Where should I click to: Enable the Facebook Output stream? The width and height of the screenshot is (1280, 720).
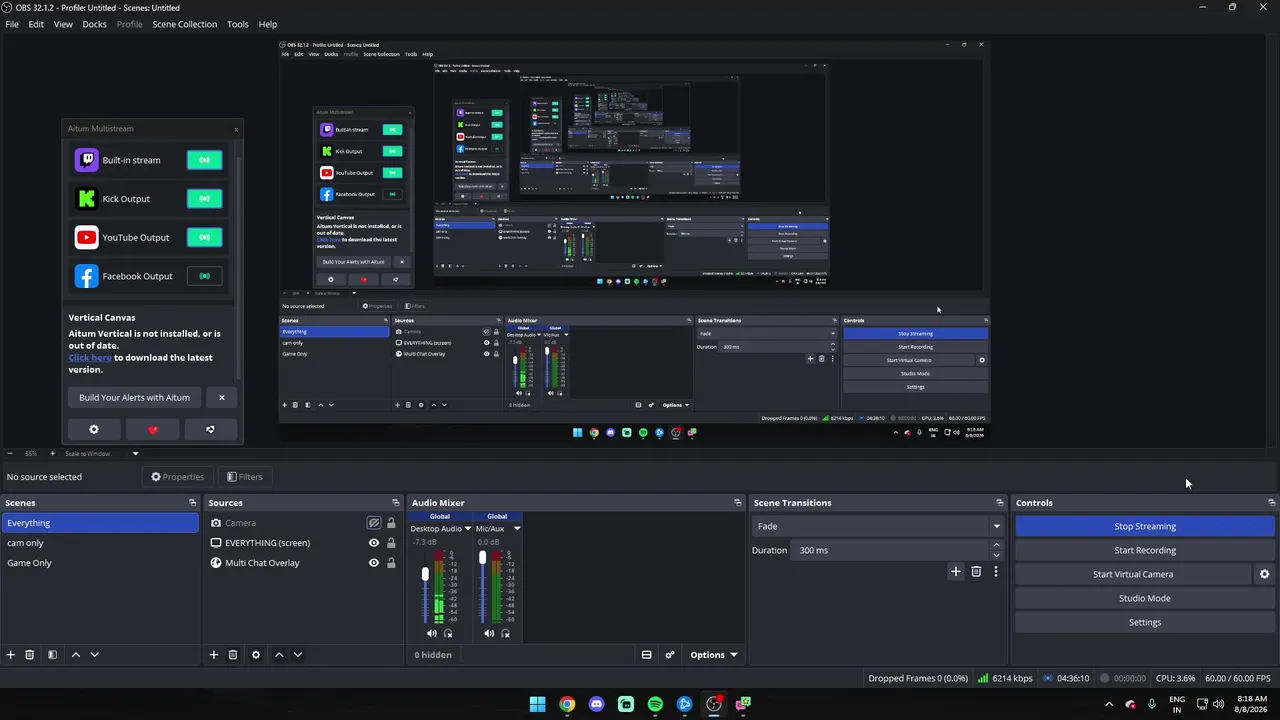click(204, 276)
